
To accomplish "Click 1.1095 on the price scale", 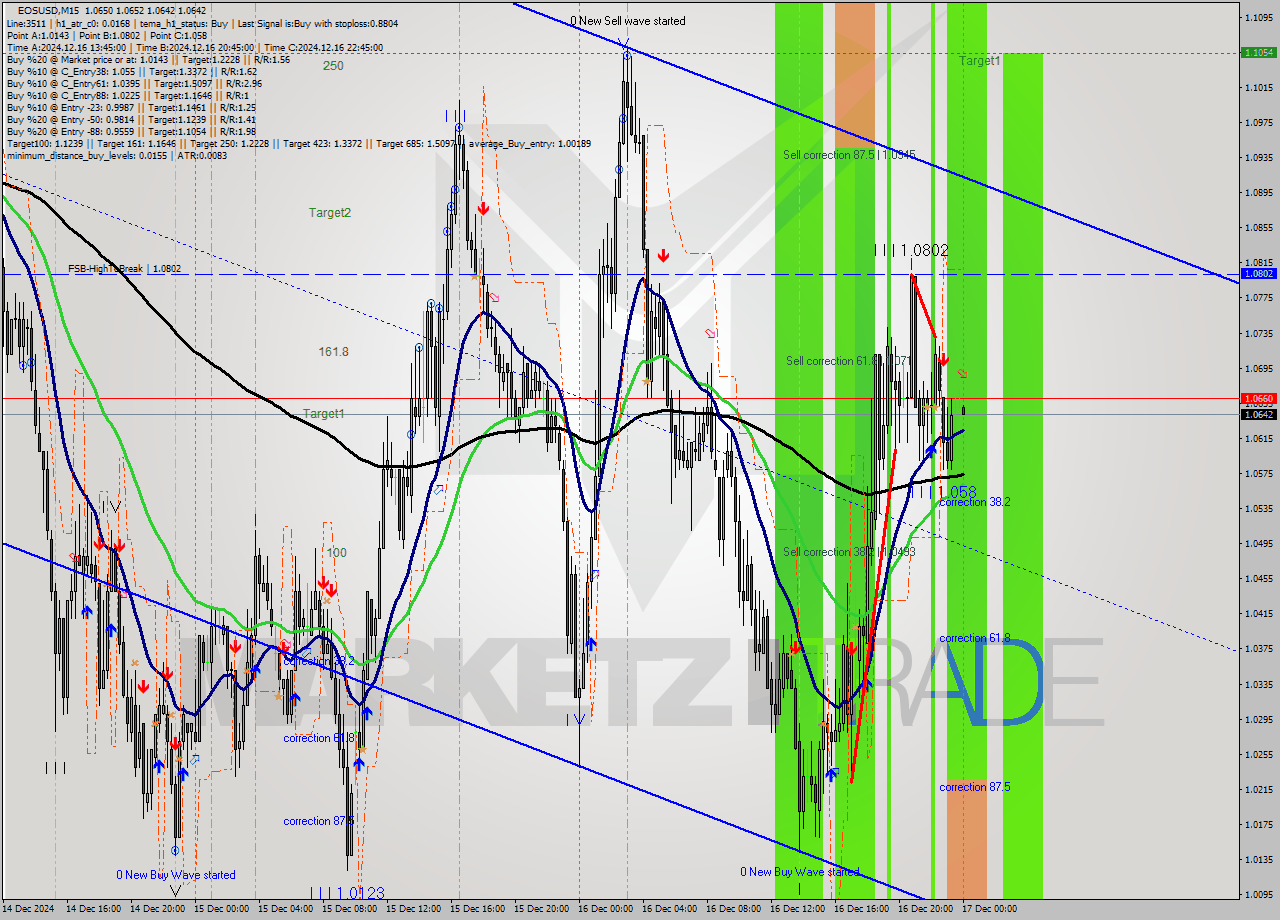I will tap(1257, 17).
